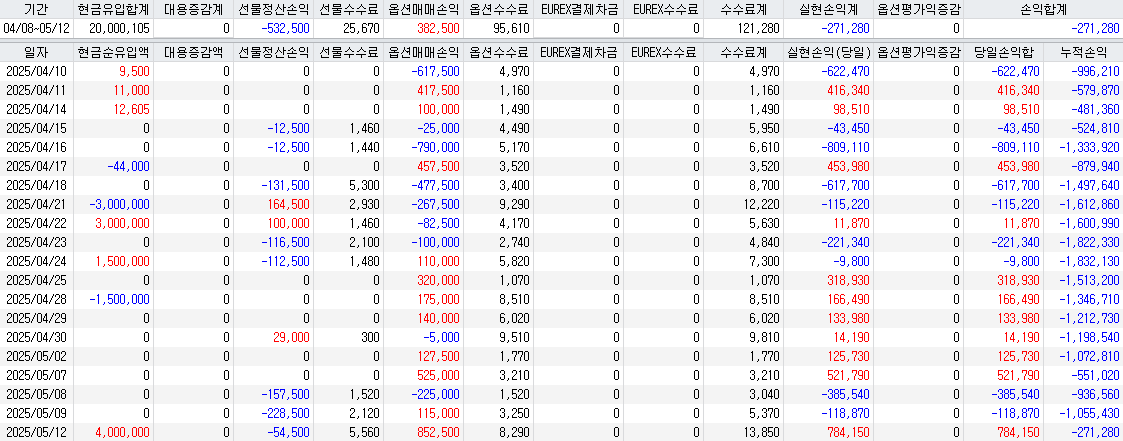The width and height of the screenshot is (1123, 441).
Task: Click the date 2025/04/21
Action: click(x=36, y=204)
